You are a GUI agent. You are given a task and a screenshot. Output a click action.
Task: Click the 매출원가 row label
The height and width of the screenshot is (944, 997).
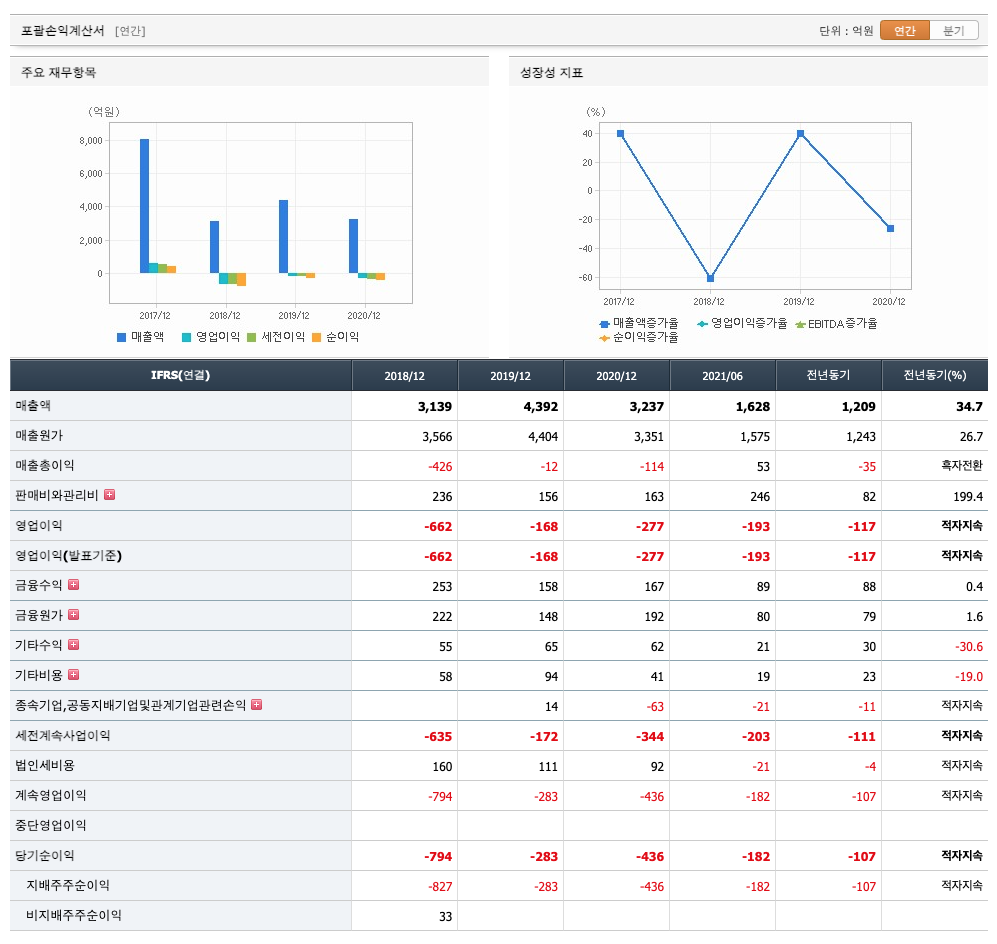[x=39, y=435]
